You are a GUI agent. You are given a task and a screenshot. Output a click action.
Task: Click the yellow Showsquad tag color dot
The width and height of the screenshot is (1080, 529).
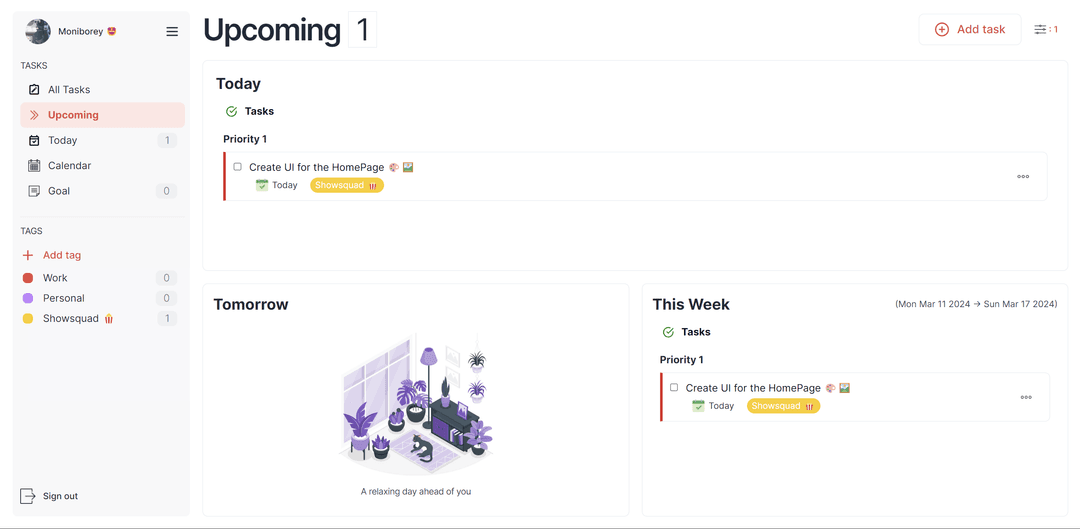(x=28, y=318)
